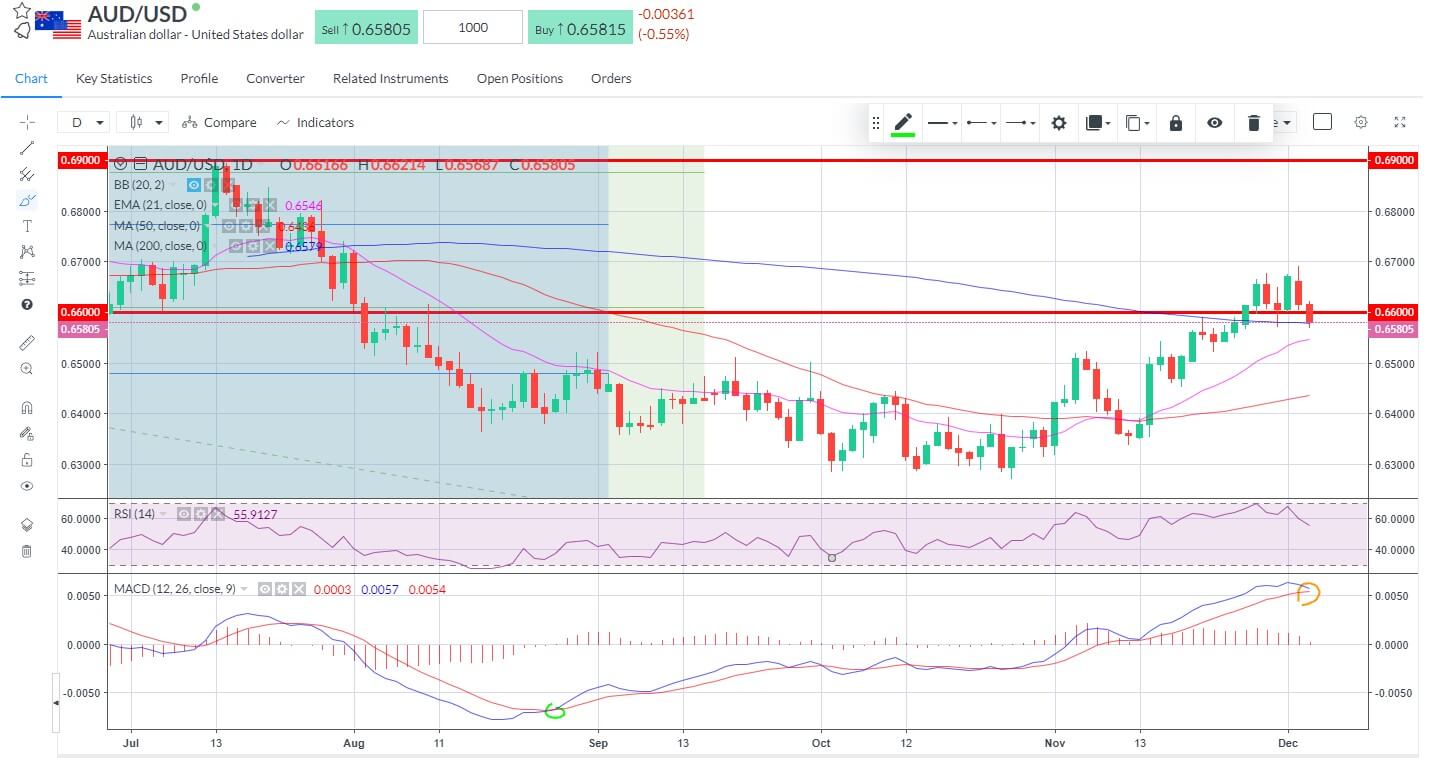Open the Converter tab
This screenshot has height=758, width=1429.
point(275,78)
